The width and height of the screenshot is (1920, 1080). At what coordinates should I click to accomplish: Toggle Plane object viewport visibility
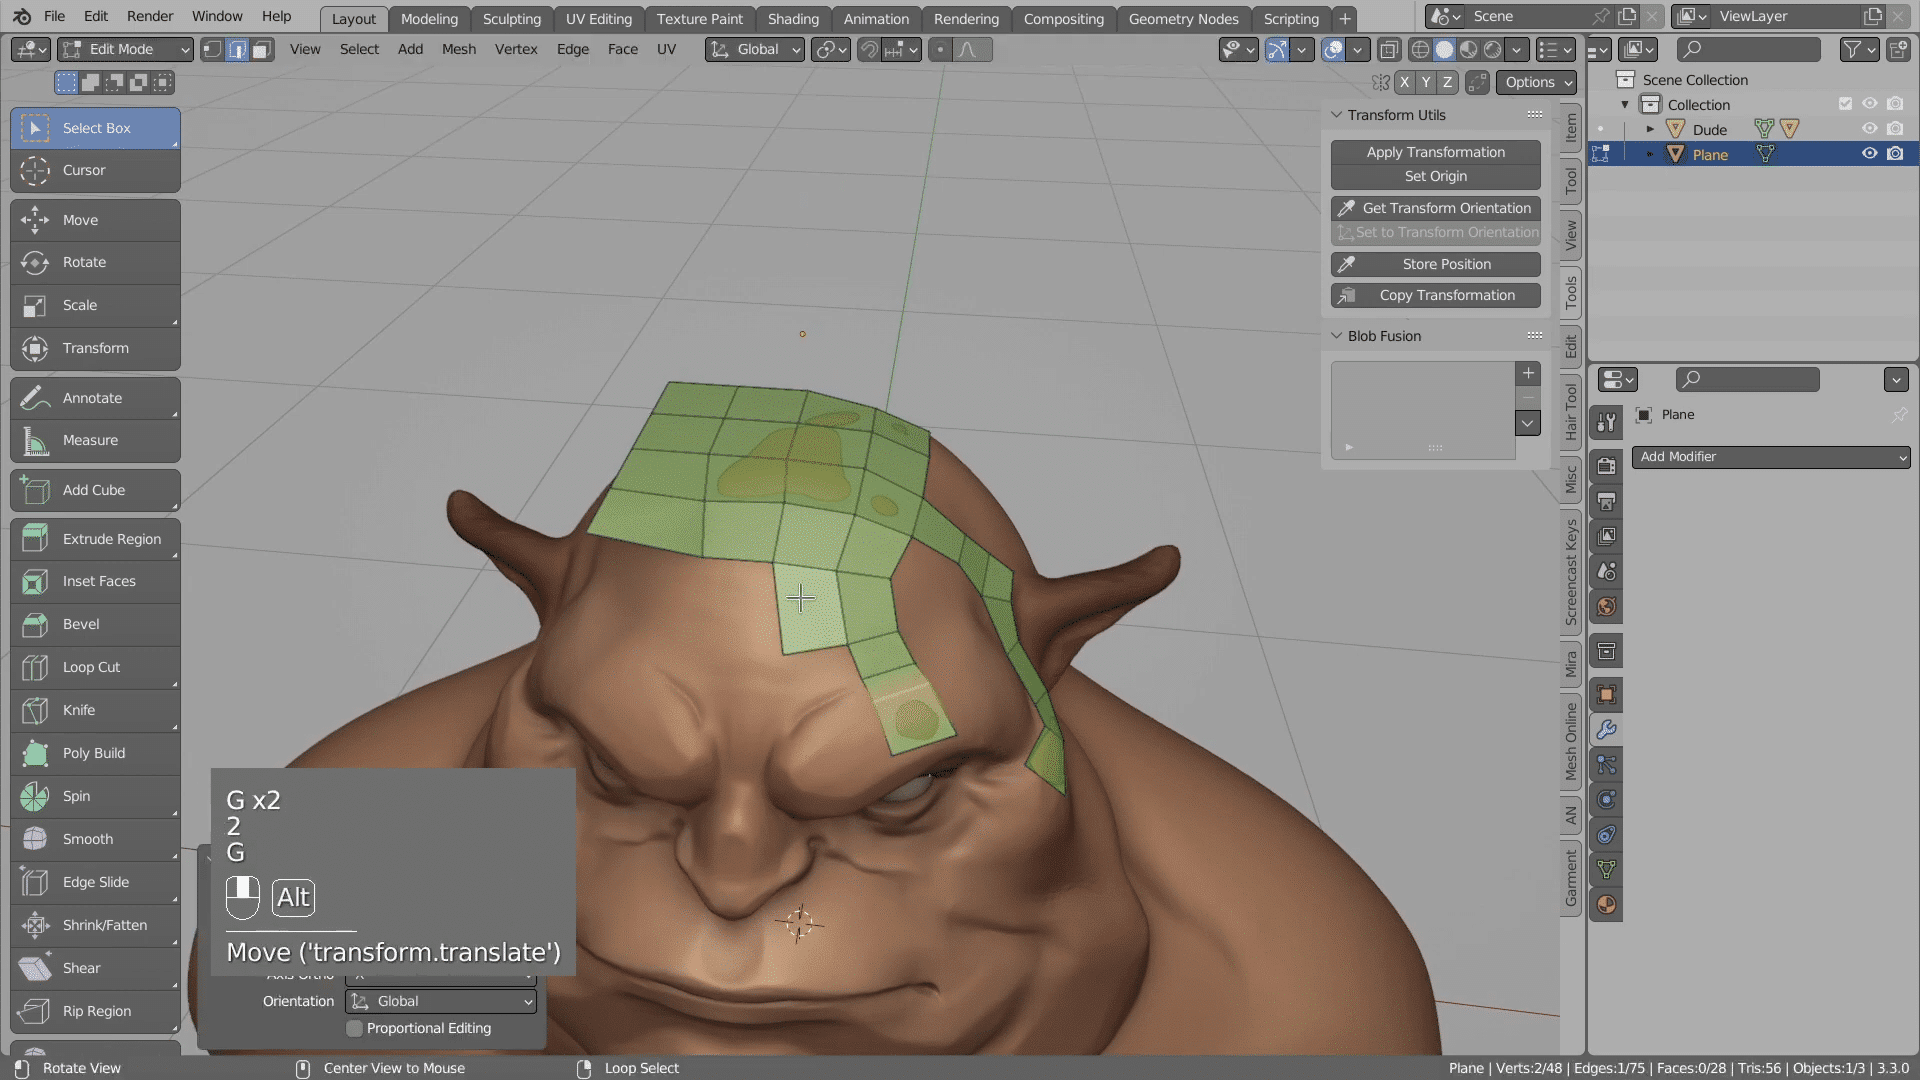coord(1869,154)
